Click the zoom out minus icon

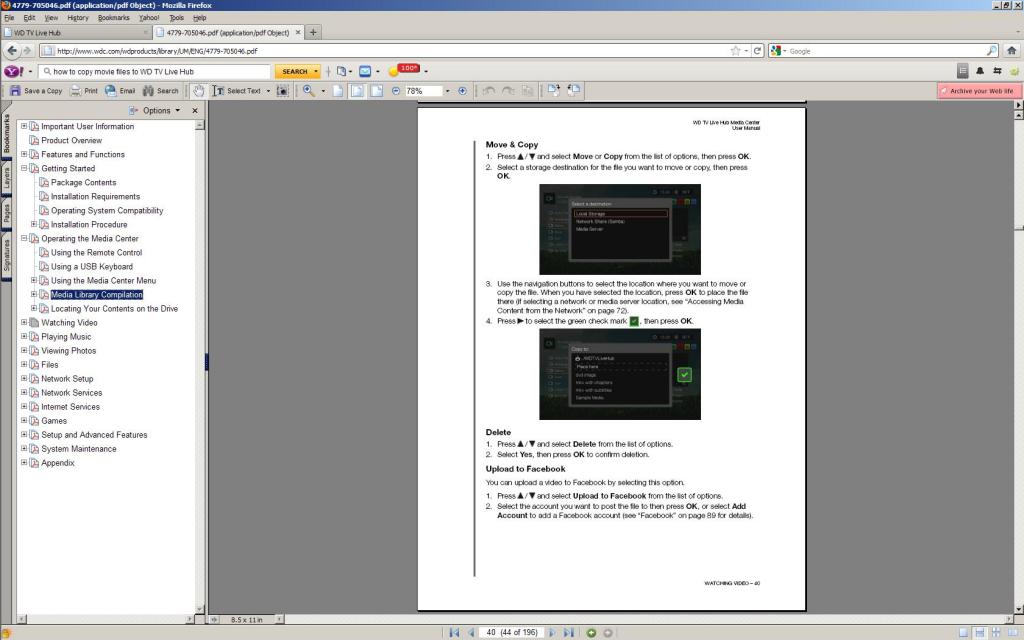[396, 91]
